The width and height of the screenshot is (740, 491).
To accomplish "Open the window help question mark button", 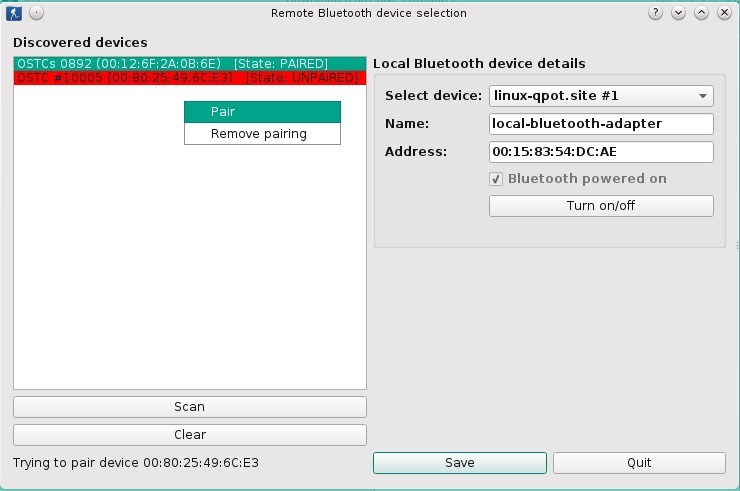I will tap(655, 13).
